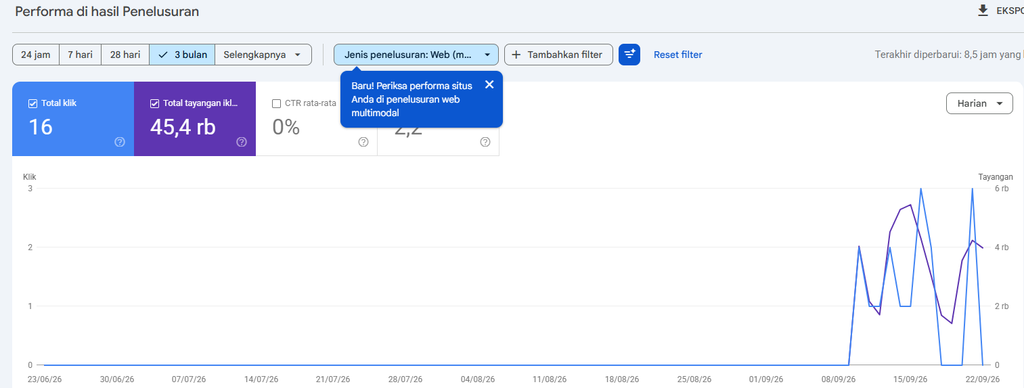Click the Performa di hasil Penelusuran heading
Screen dimensions: 1024x388
107,11
